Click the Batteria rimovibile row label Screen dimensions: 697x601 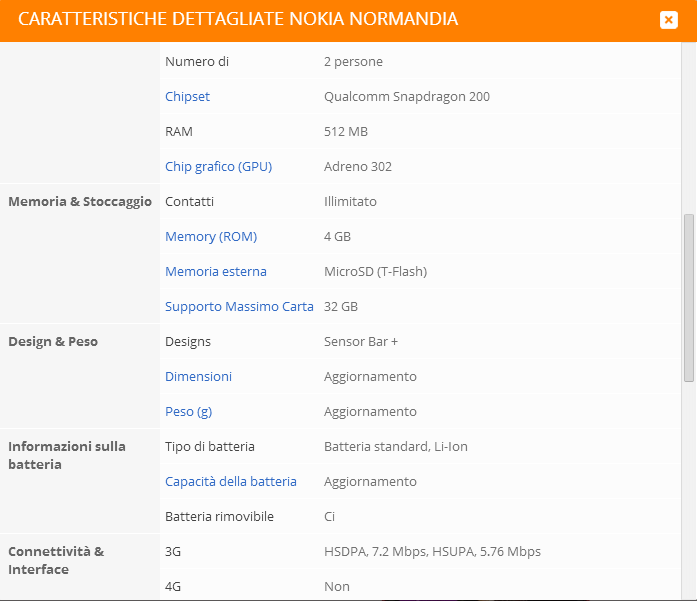(x=219, y=517)
